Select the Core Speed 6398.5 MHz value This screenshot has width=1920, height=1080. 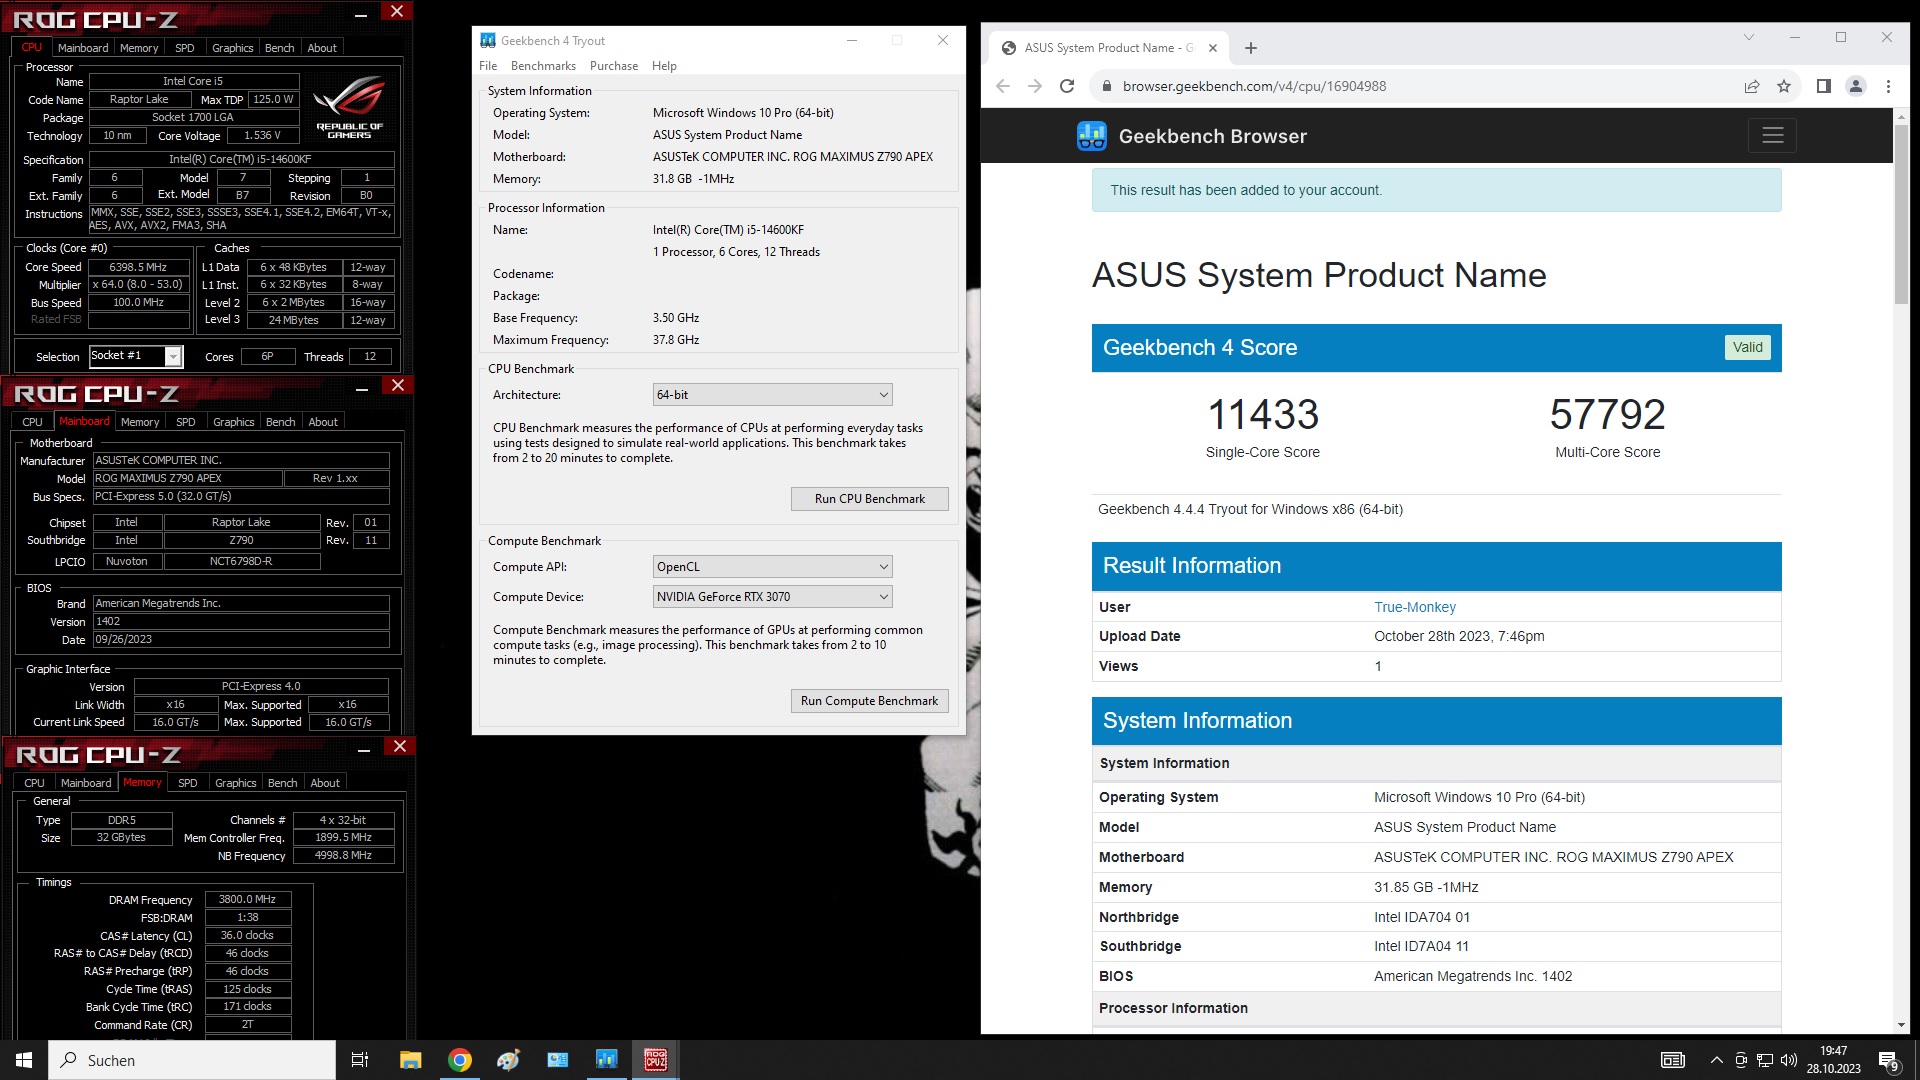(139, 267)
